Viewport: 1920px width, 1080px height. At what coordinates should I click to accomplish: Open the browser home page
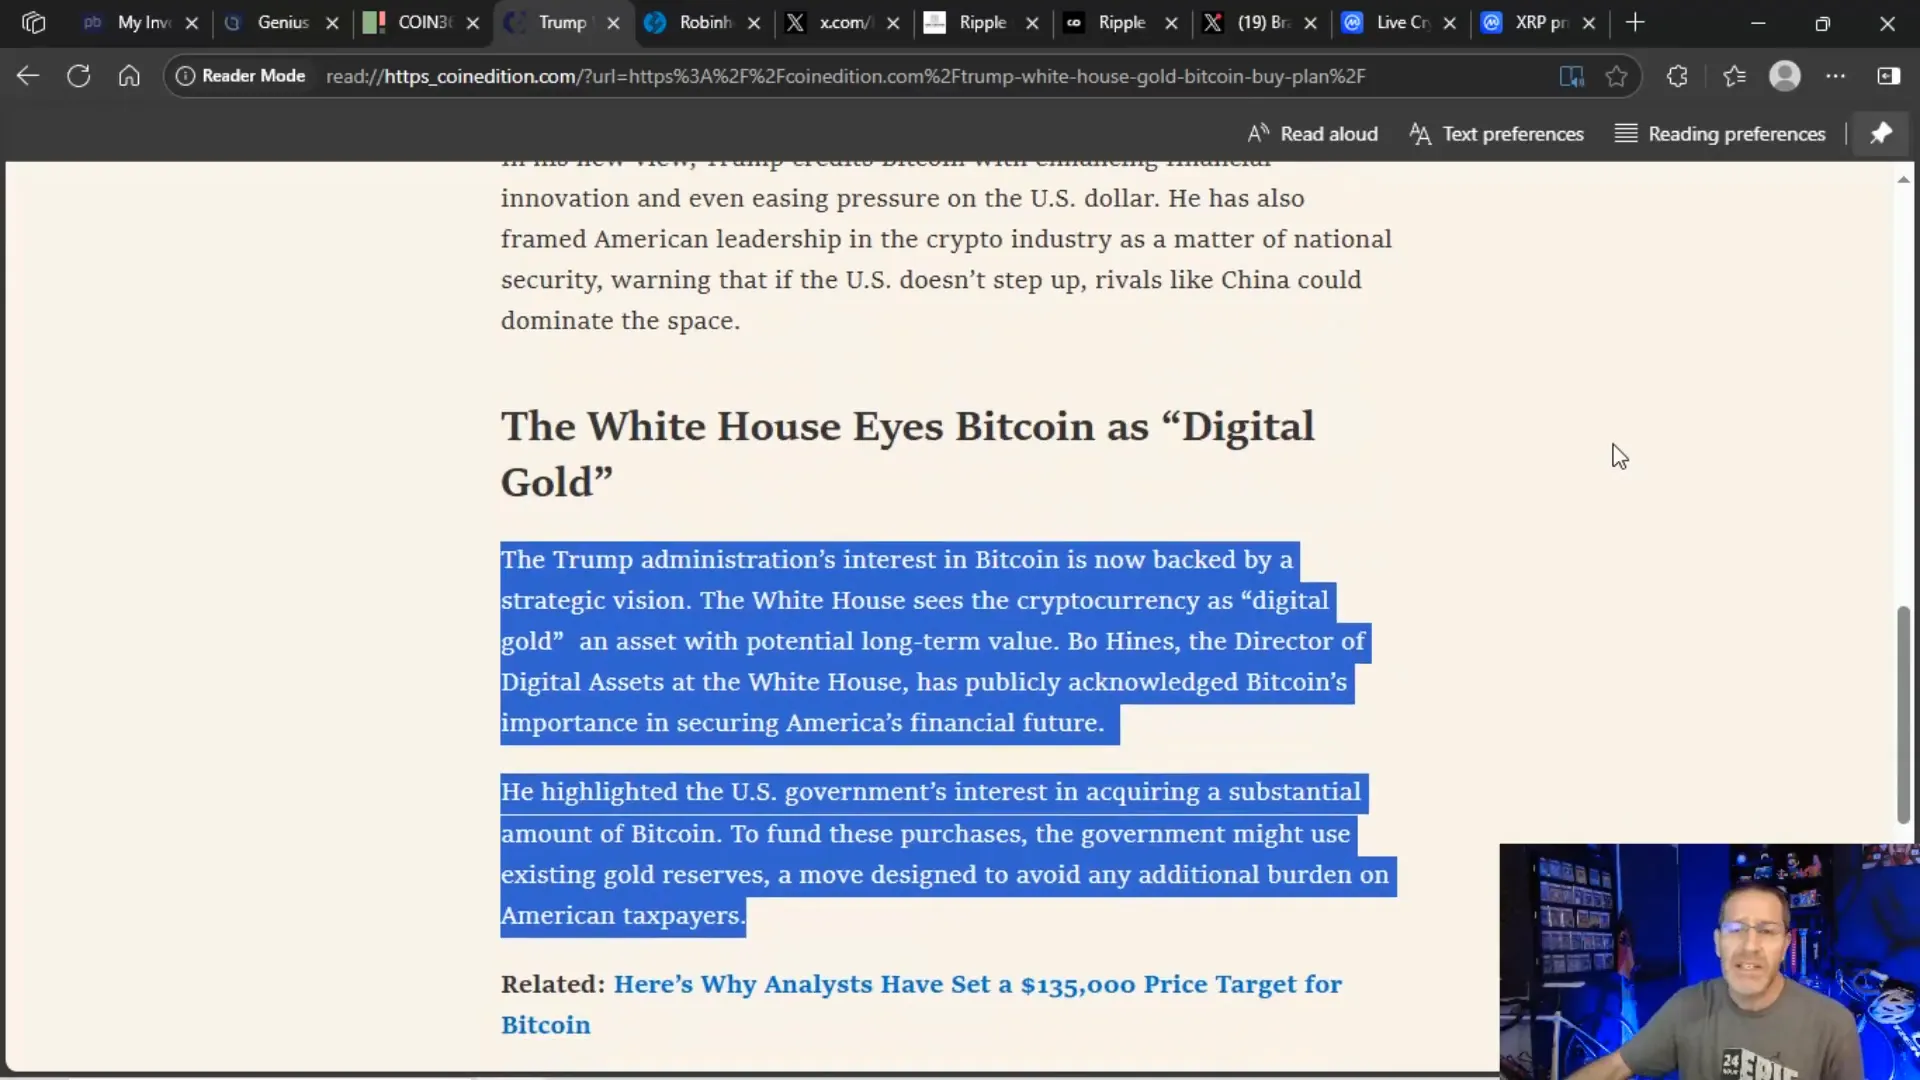129,76
